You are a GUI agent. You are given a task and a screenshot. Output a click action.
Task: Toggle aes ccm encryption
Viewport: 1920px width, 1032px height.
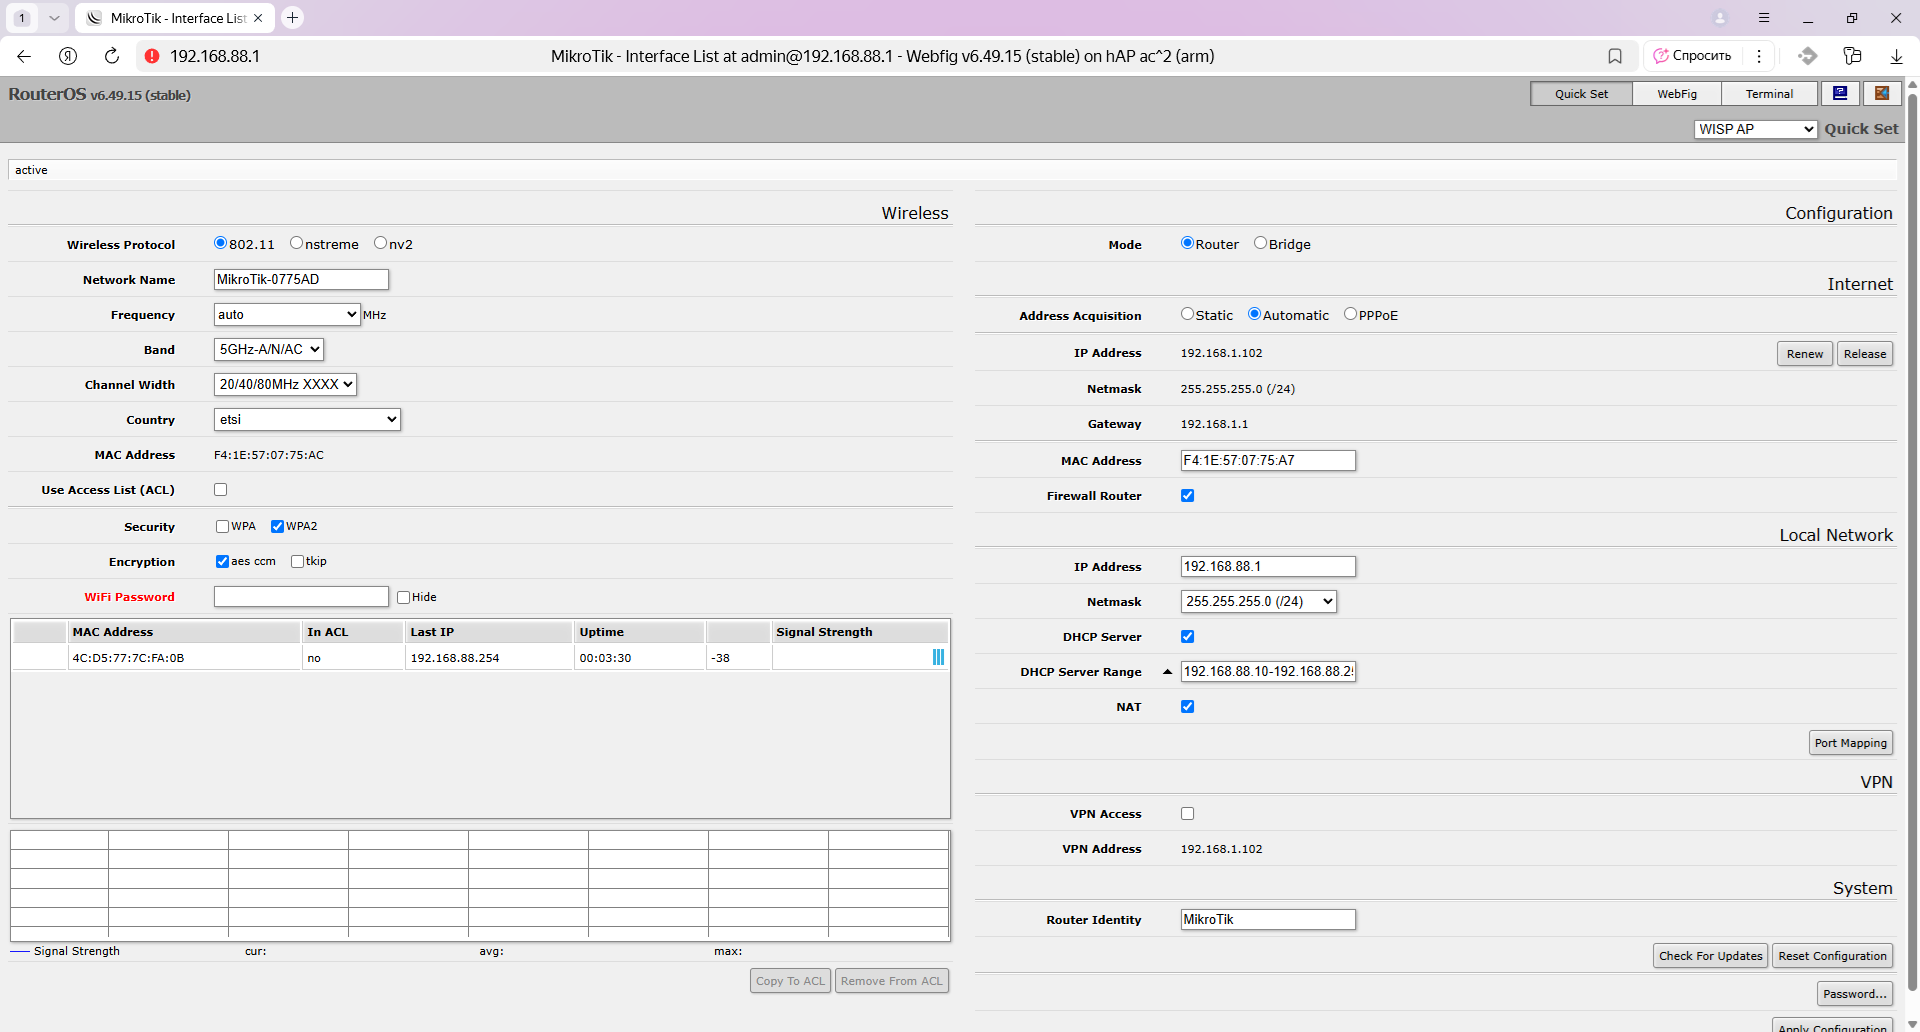pyautogui.click(x=223, y=562)
